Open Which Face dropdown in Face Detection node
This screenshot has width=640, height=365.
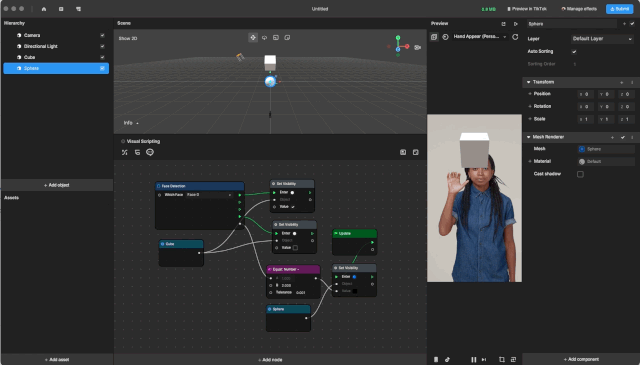(x=209, y=195)
